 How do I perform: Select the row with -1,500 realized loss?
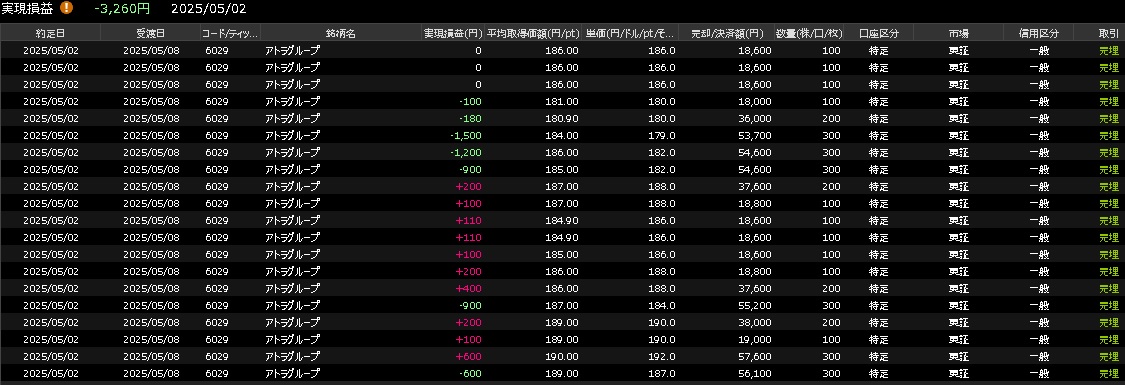pos(562,135)
